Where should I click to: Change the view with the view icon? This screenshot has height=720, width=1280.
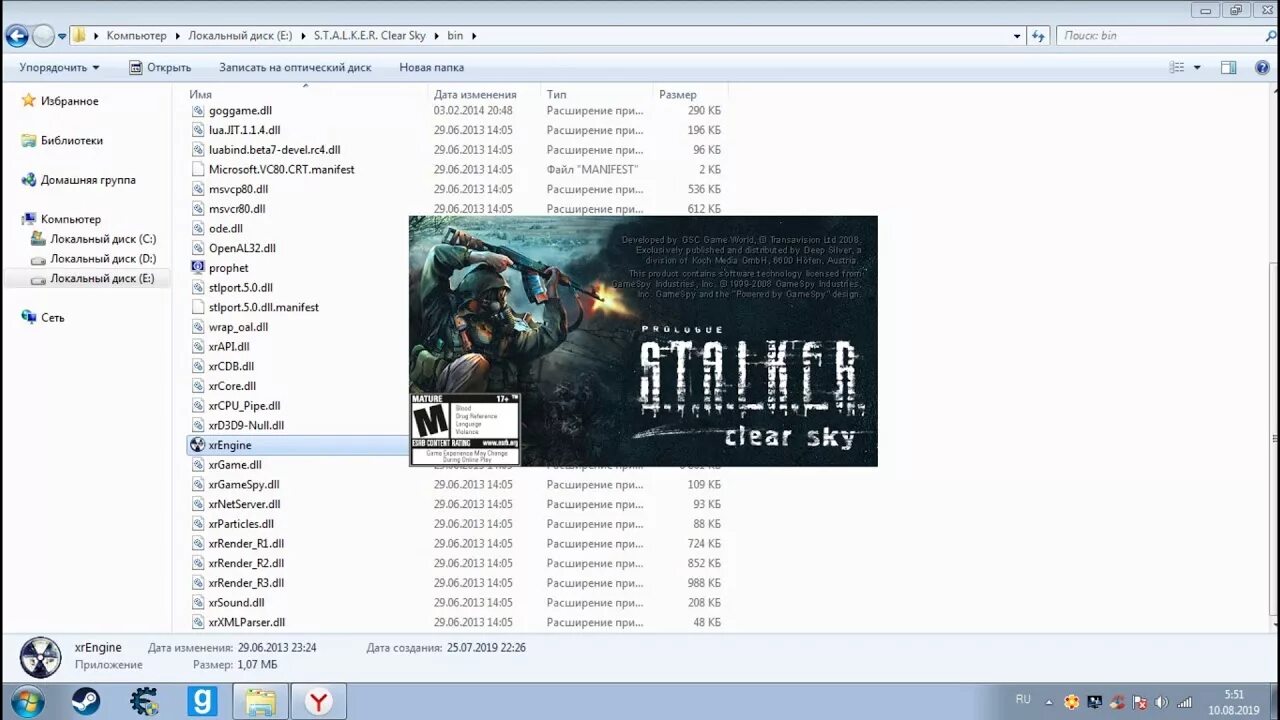pyautogui.click(x=1177, y=67)
